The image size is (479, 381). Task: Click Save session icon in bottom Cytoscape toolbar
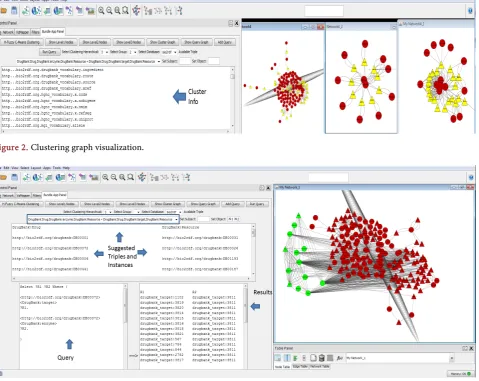(15, 177)
